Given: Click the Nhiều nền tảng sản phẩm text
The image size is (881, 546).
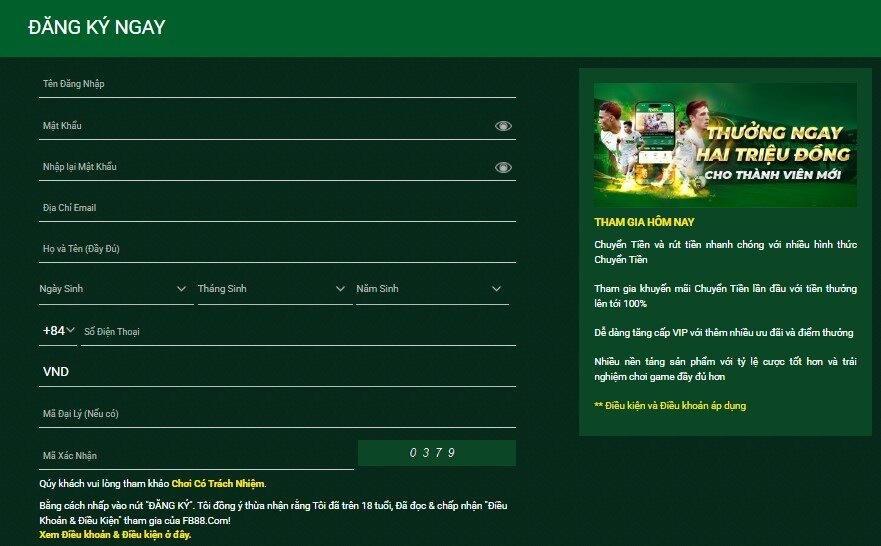Looking at the screenshot, I should 725,369.
